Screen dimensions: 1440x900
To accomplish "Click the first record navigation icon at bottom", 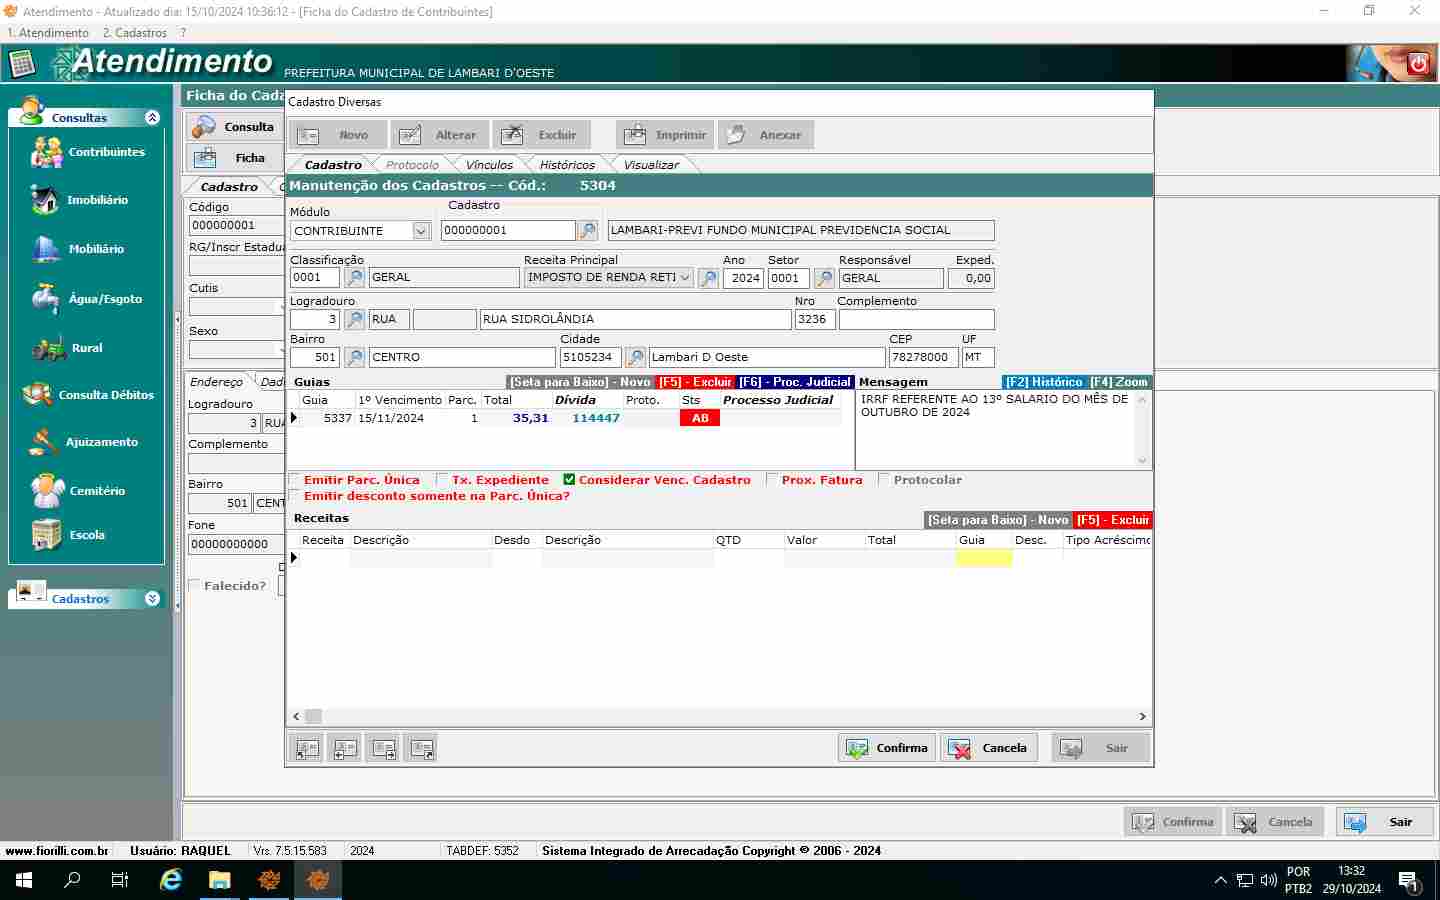I will click(x=307, y=748).
